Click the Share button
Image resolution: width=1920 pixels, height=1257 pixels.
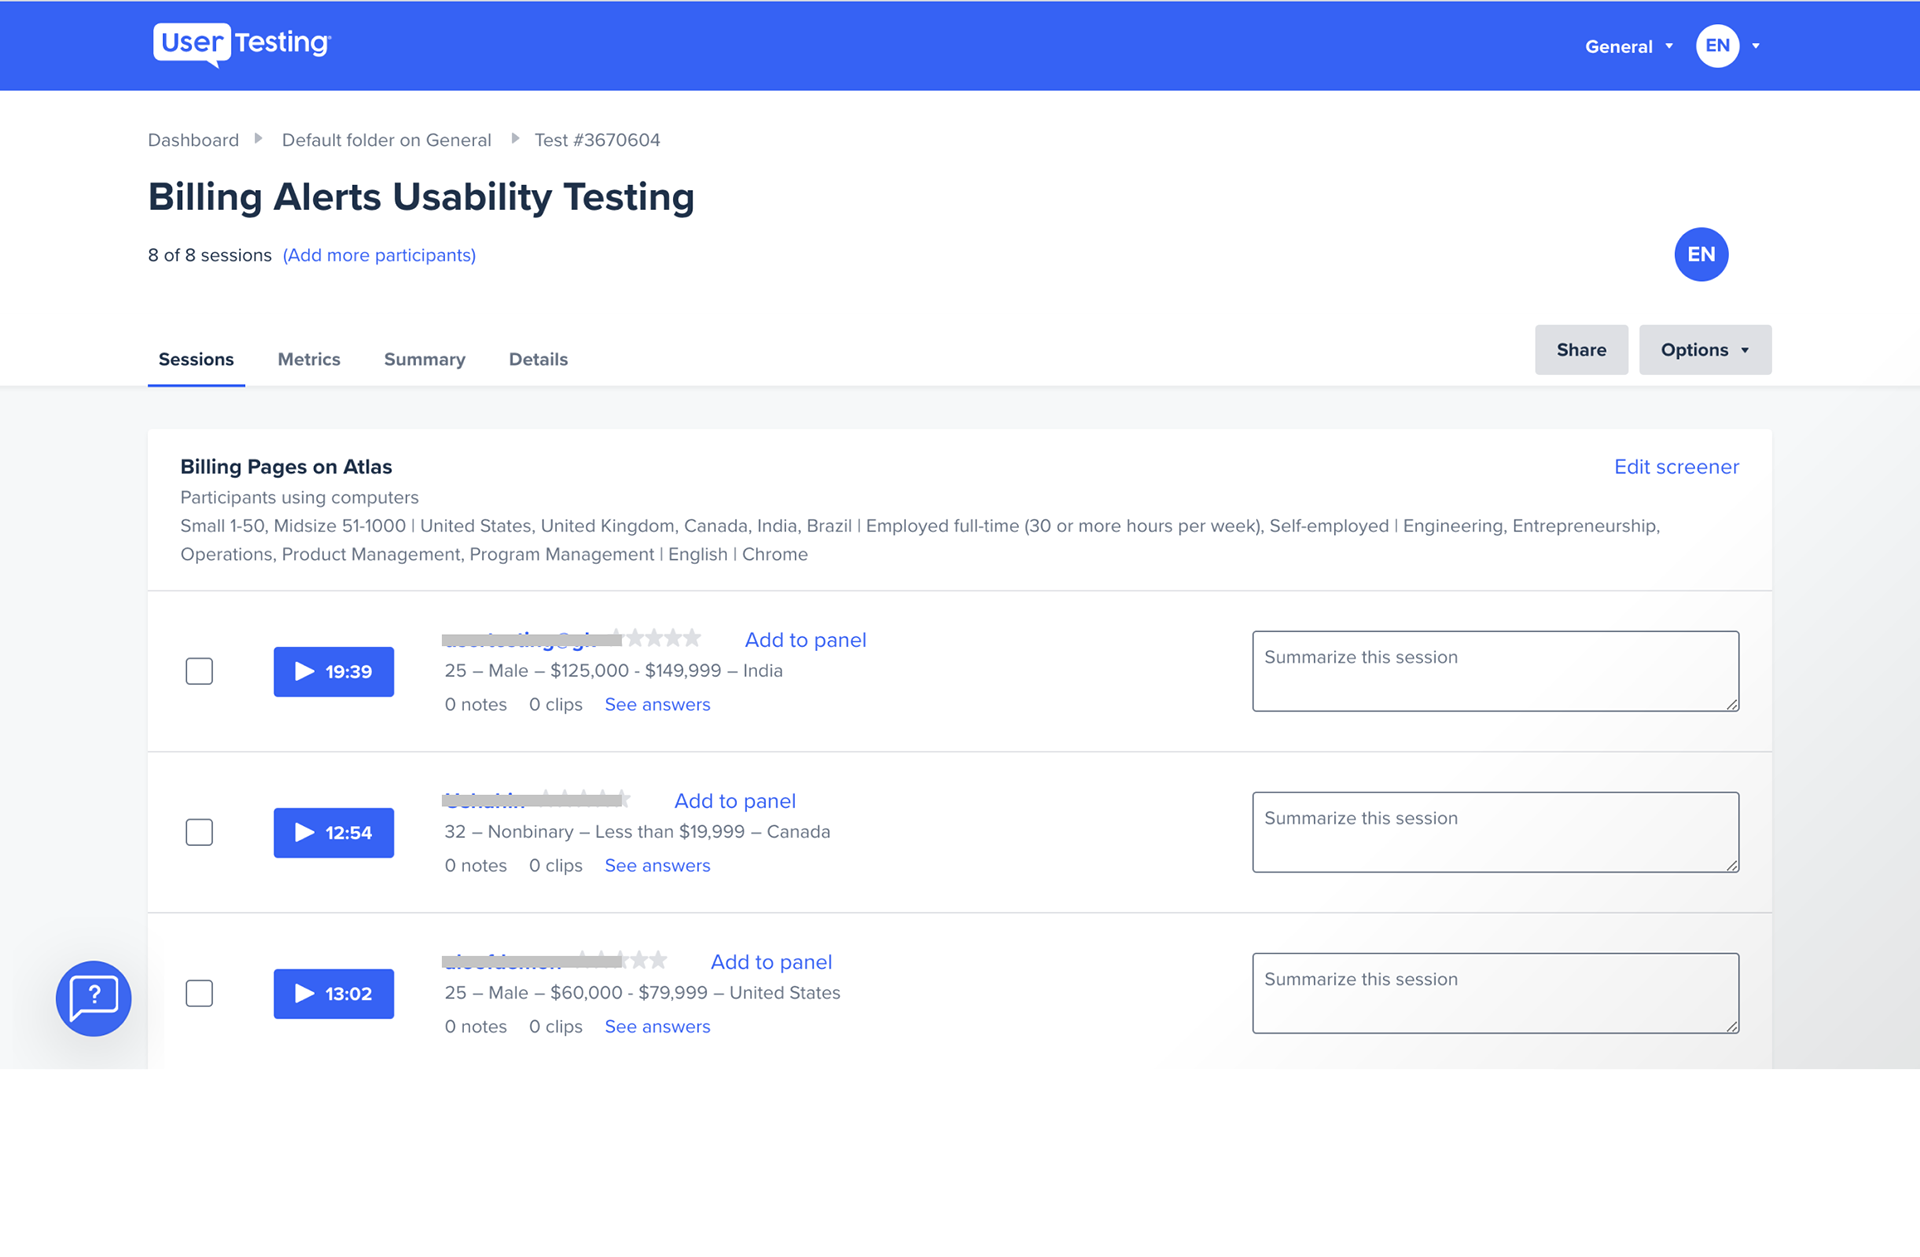click(1581, 349)
